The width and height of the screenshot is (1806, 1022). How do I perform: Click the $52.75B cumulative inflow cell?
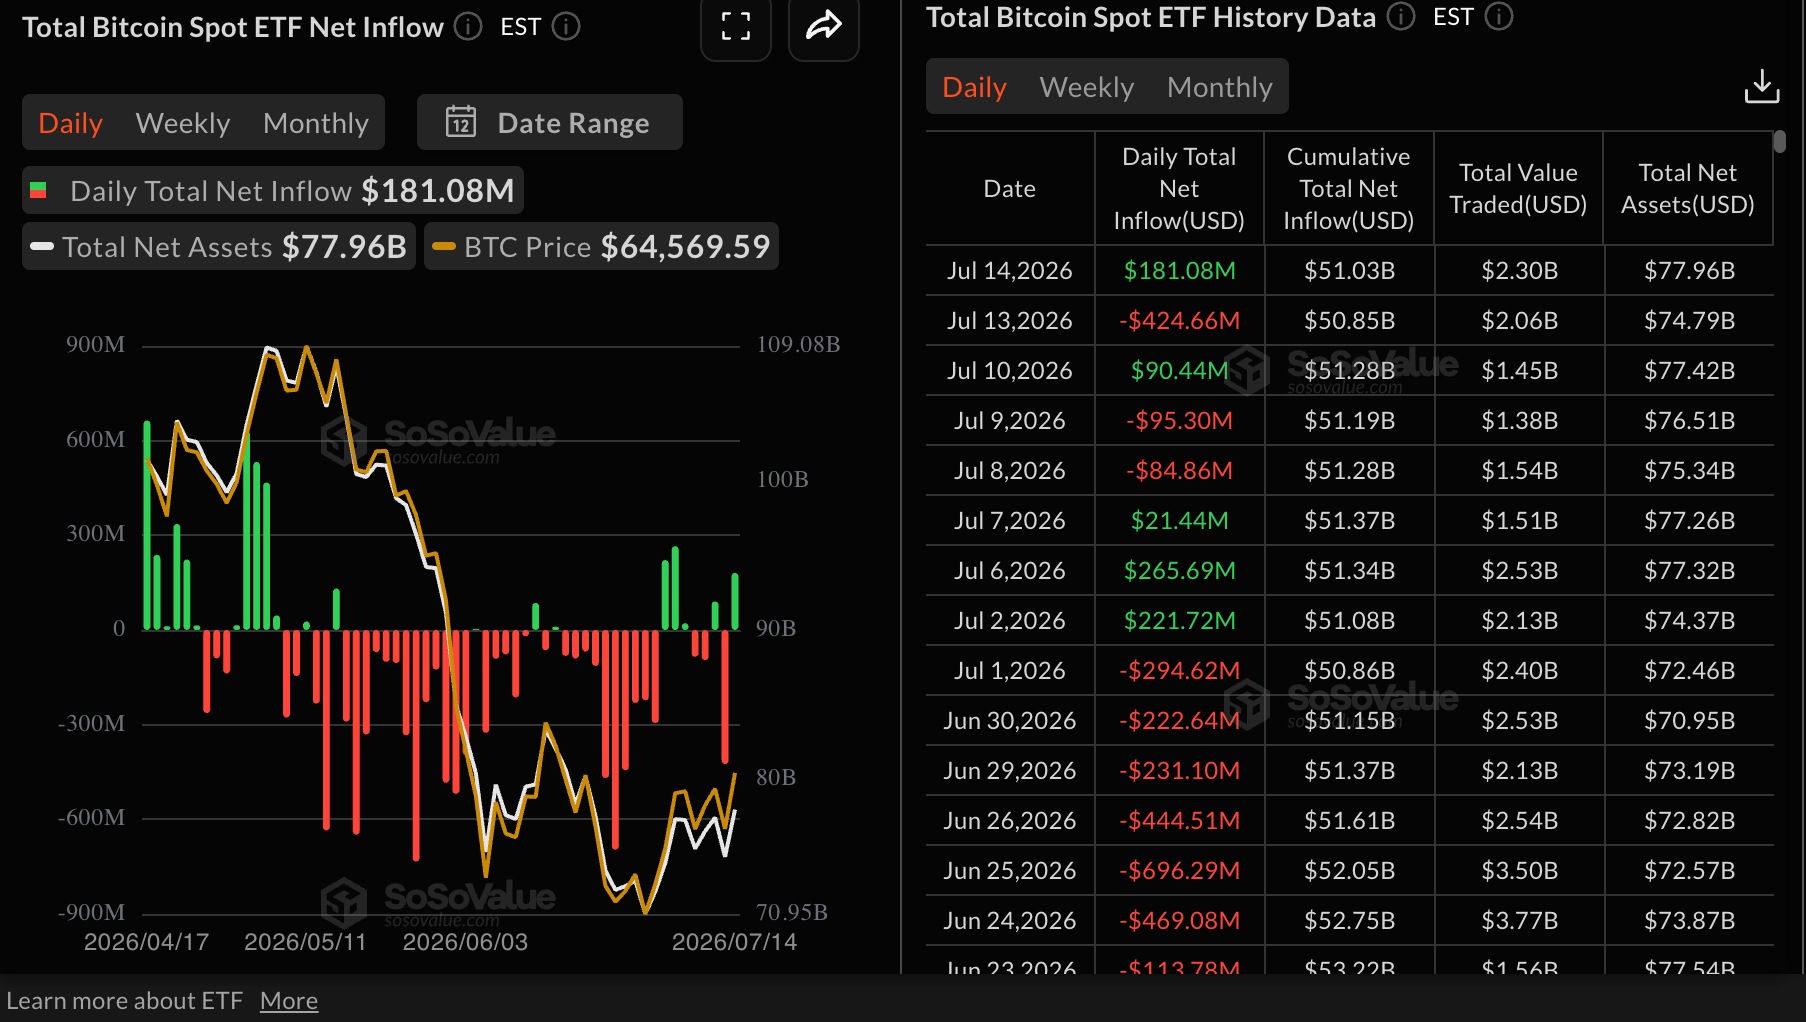click(x=1350, y=921)
